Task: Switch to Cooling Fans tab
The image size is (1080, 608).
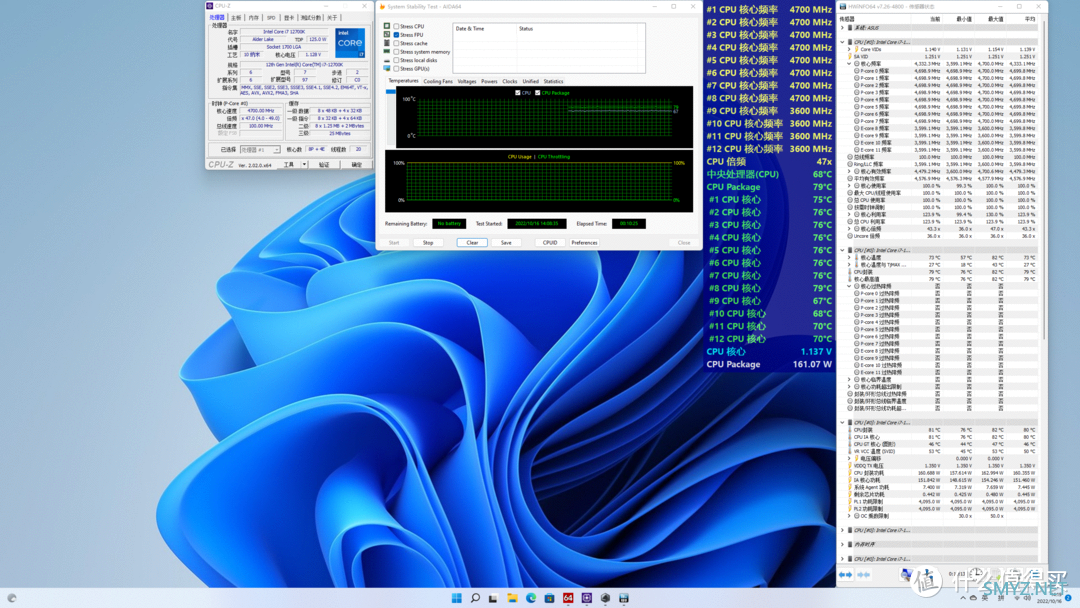Action: (x=438, y=81)
